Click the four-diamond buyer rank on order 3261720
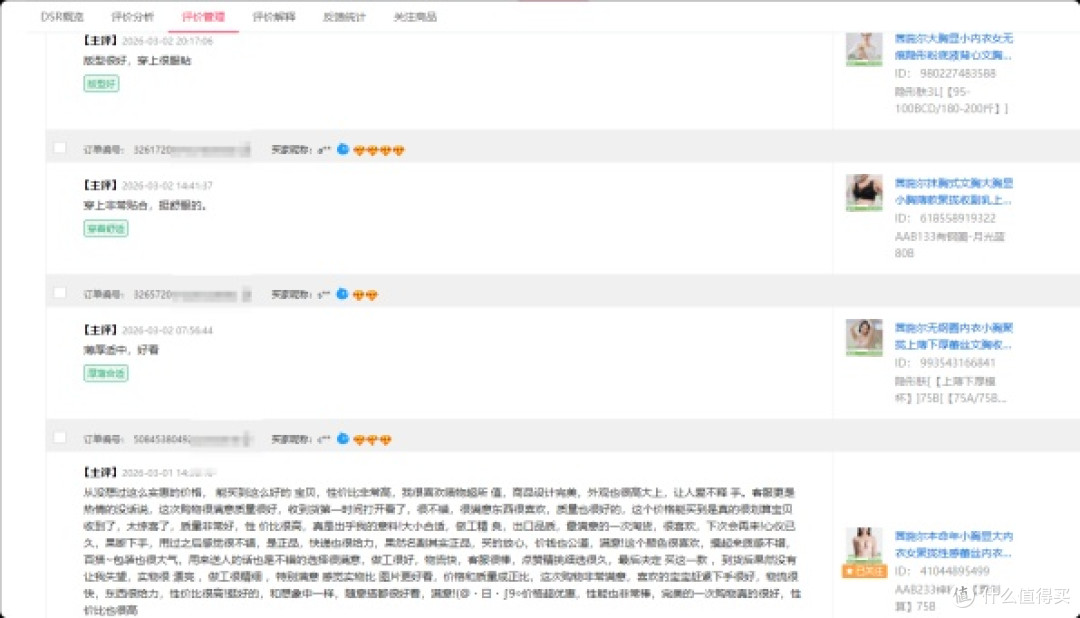 379,150
